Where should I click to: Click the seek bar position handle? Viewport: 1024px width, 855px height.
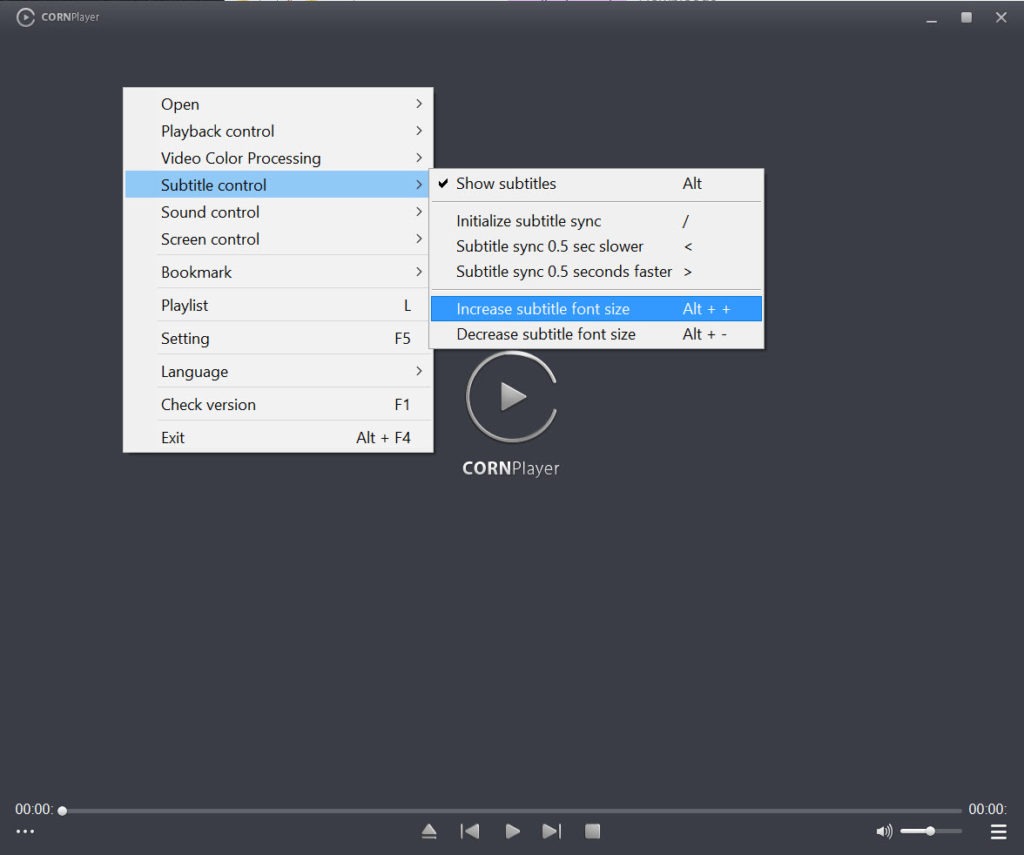[62, 811]
